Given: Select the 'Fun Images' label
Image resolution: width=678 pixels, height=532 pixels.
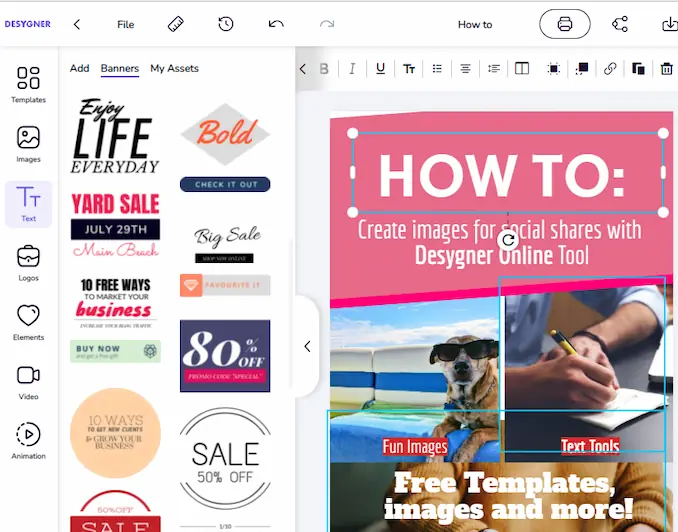Looking at the screenshot, I should [415, 447].
